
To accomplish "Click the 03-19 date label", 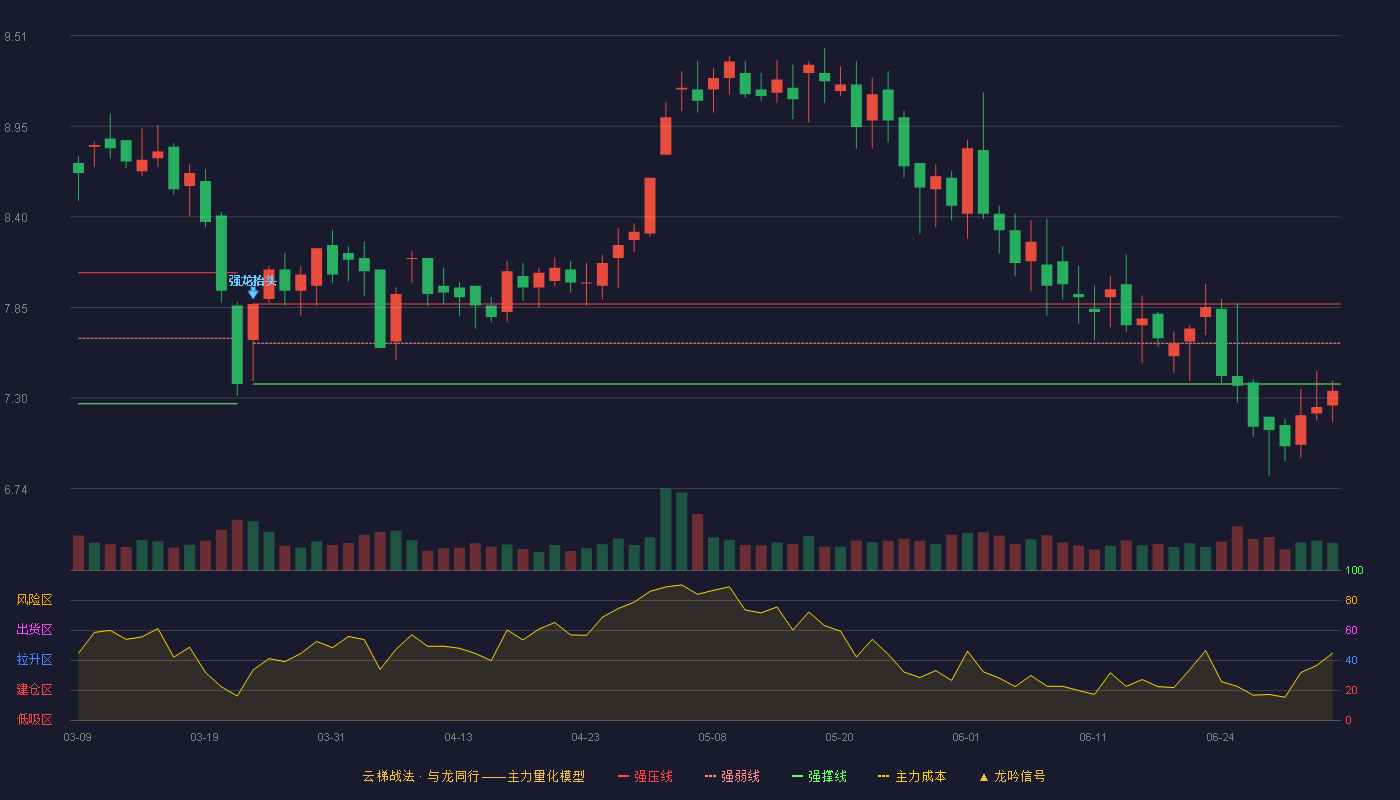I will pyautogui.click(x=204, y=737).
